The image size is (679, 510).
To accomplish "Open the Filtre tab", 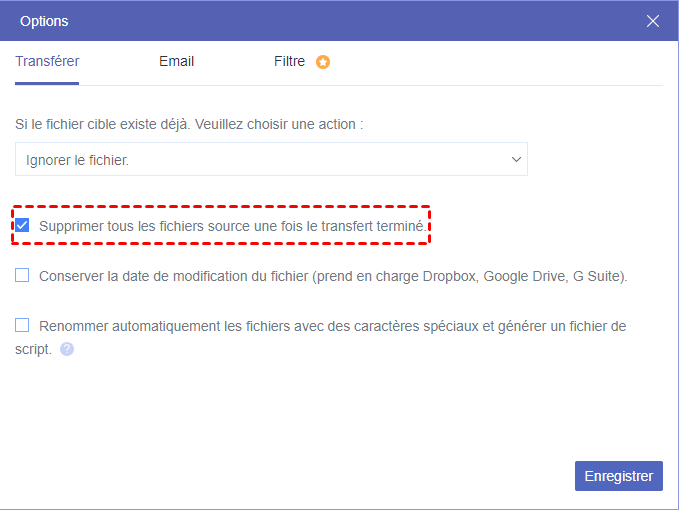I will pos(289,61).
